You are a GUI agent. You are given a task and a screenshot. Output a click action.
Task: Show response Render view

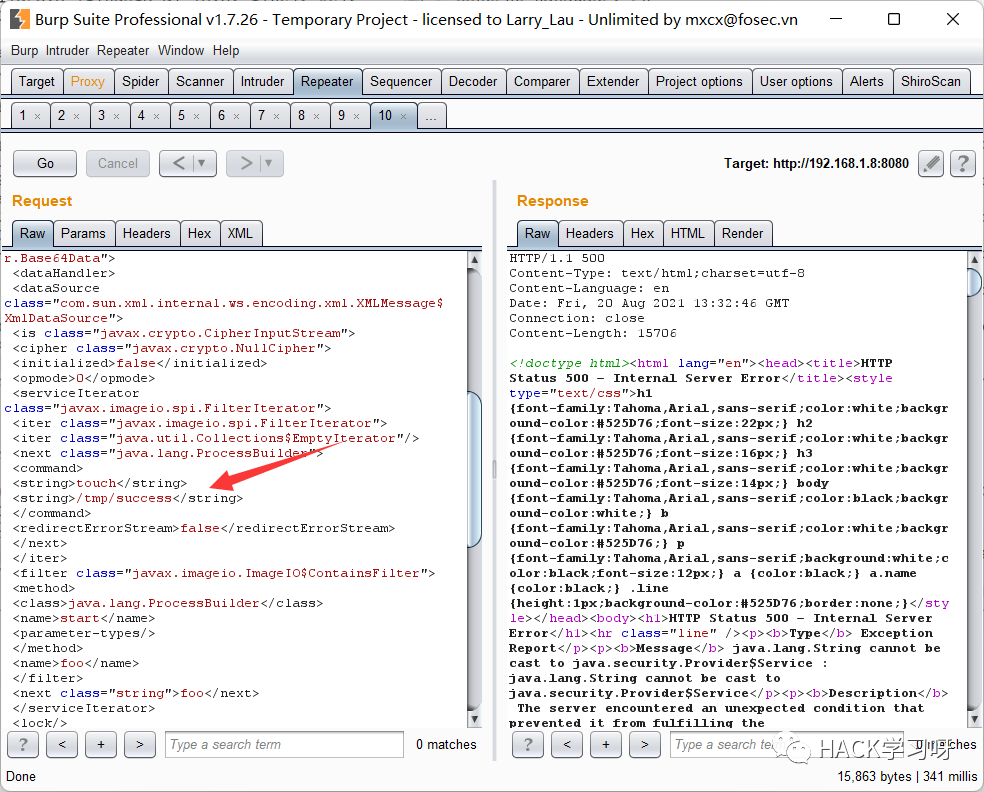click(742, 233)
